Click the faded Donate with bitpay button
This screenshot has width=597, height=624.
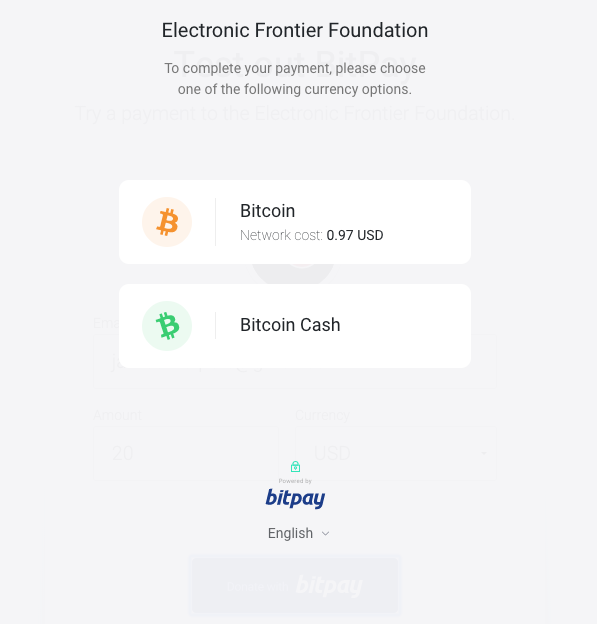(295, 586)
